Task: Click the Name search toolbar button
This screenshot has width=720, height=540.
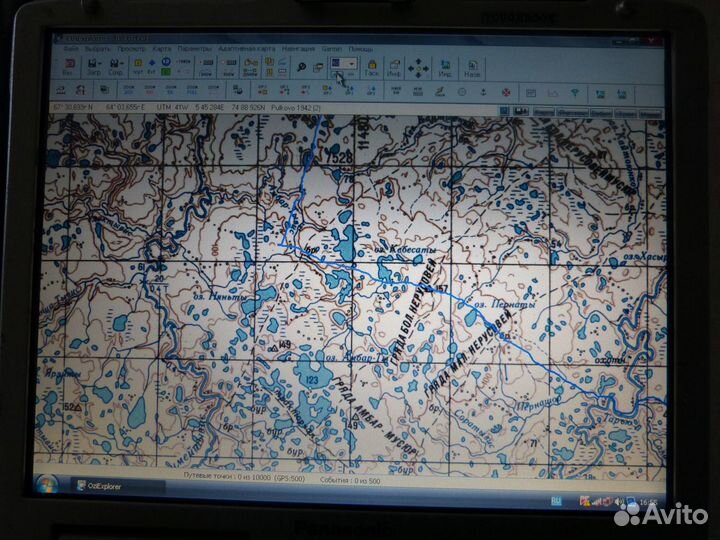Action: click(x=473, y=68)
